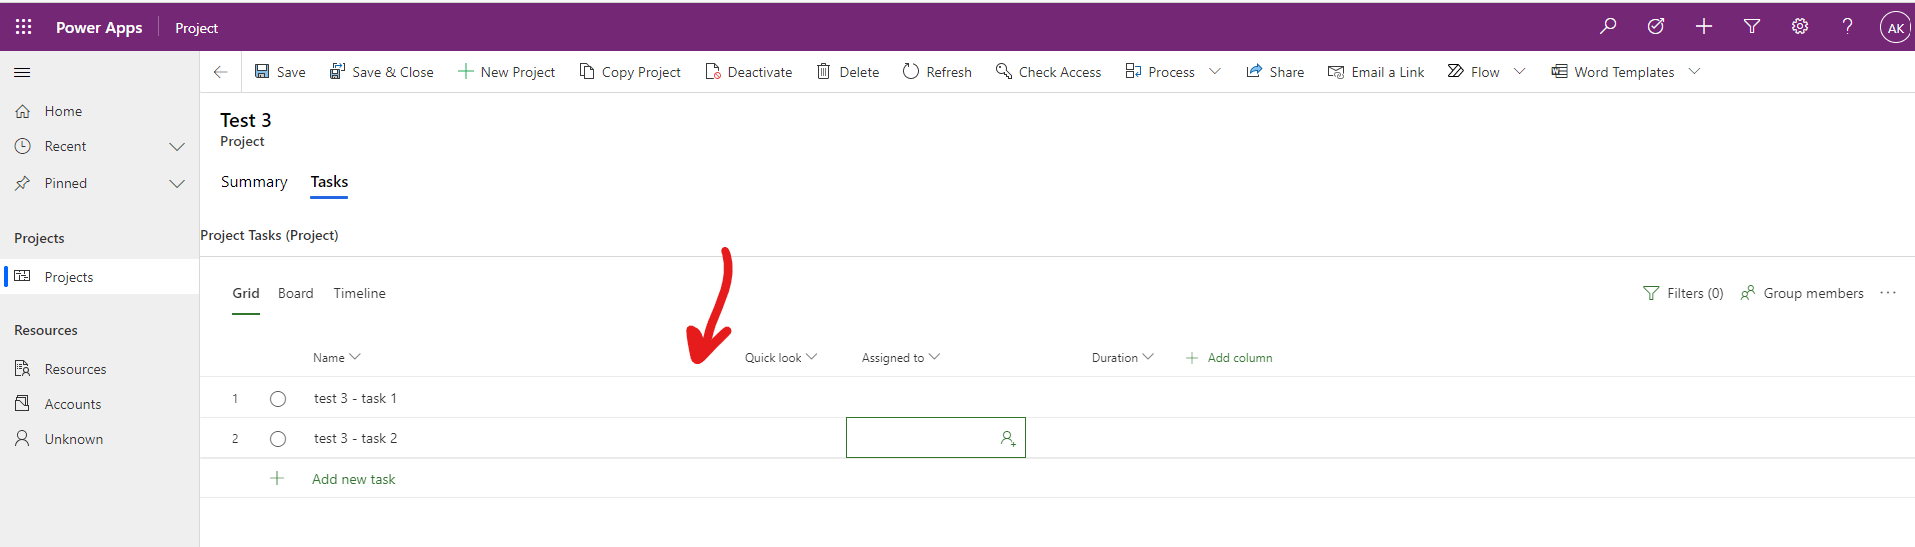This screenshot has width=1915, height=547.
Task: Open the task flow checkmark icon in header
Action: [1656, 27]
